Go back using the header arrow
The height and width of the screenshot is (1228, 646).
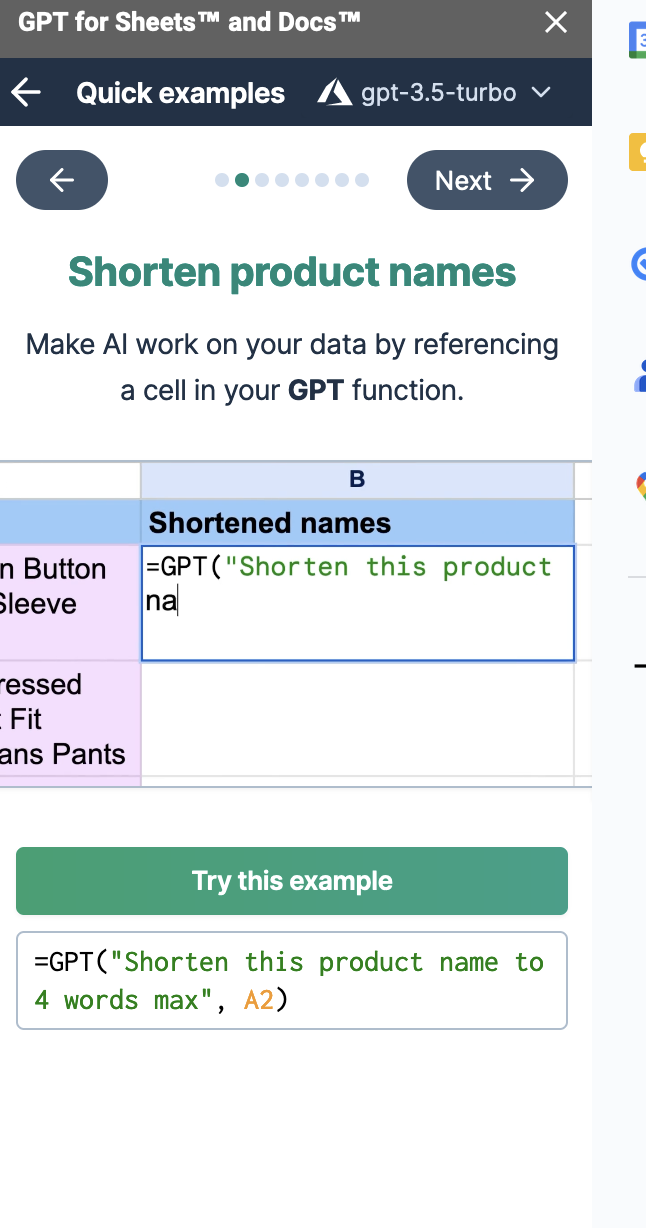[x=27, y=93]
